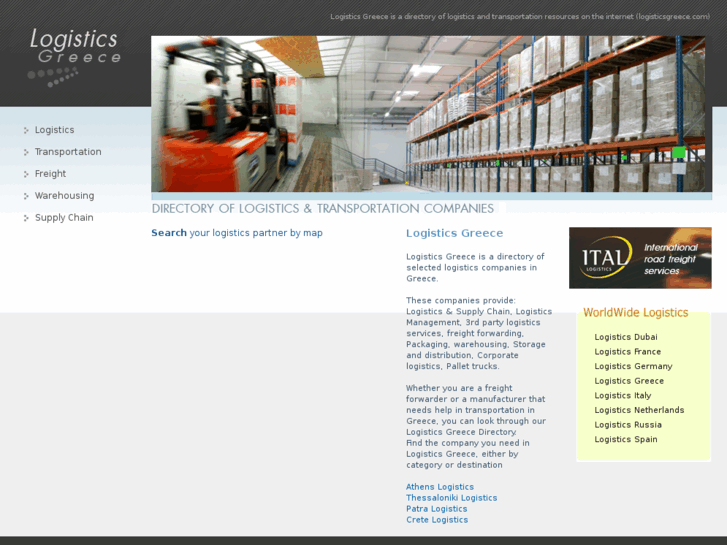The width and height of the screenshot is (727, 545).
Task: Go to Logistics Netherlands
Action: [x=639, y=410]
